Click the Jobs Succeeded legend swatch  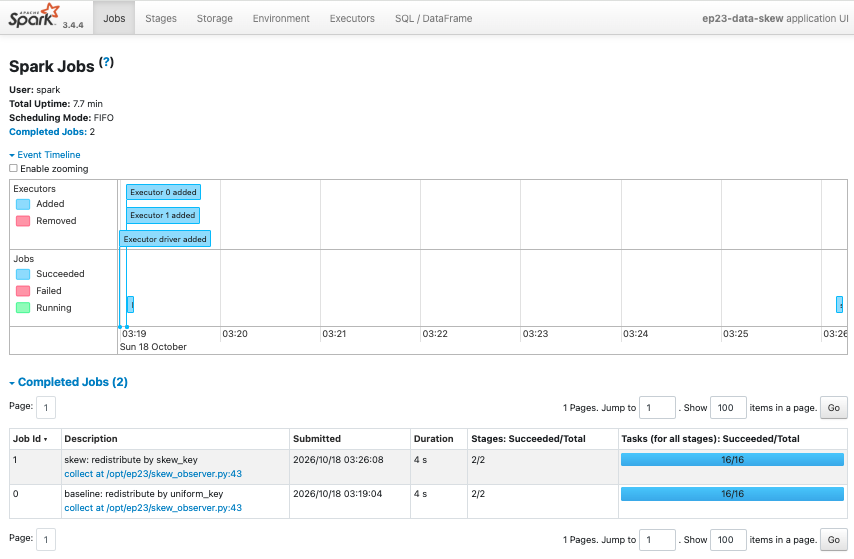tap(23, 274)
